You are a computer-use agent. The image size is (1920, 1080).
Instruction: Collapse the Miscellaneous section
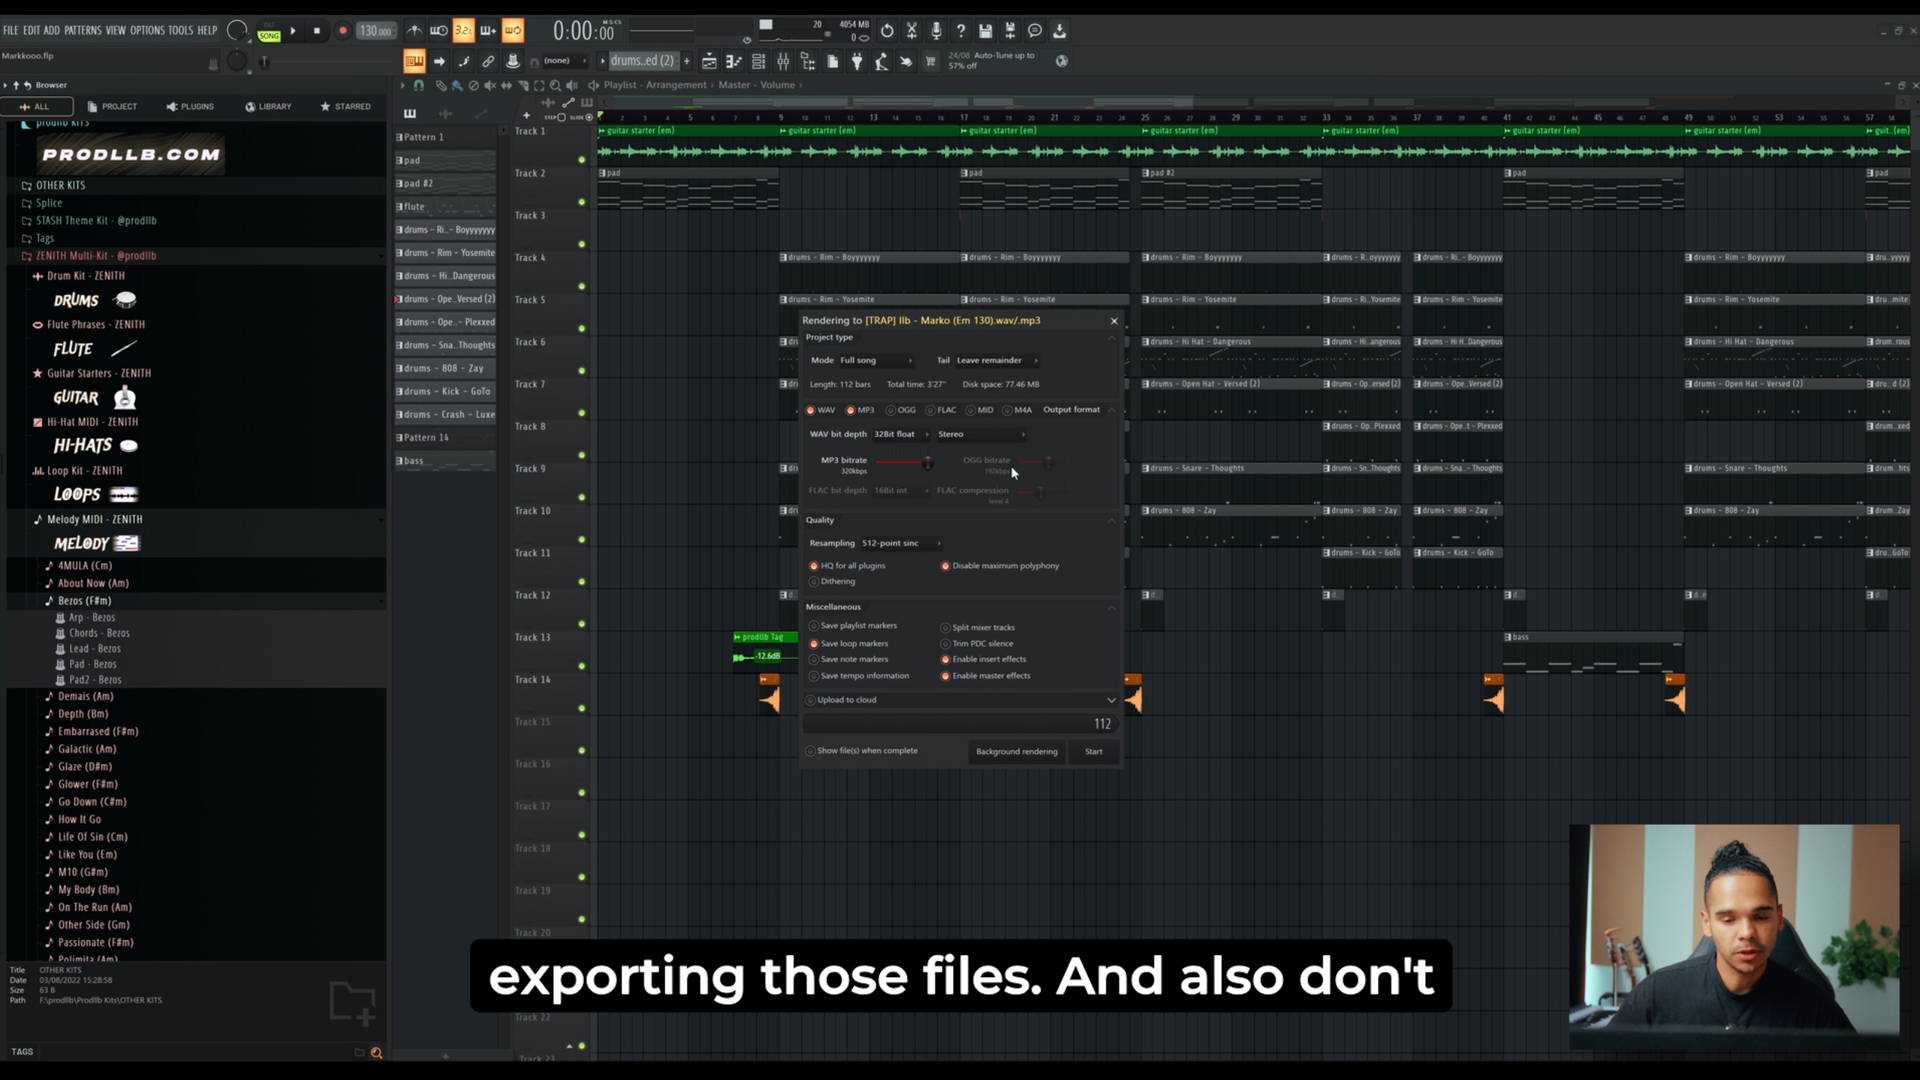[x=1111, y=607]
